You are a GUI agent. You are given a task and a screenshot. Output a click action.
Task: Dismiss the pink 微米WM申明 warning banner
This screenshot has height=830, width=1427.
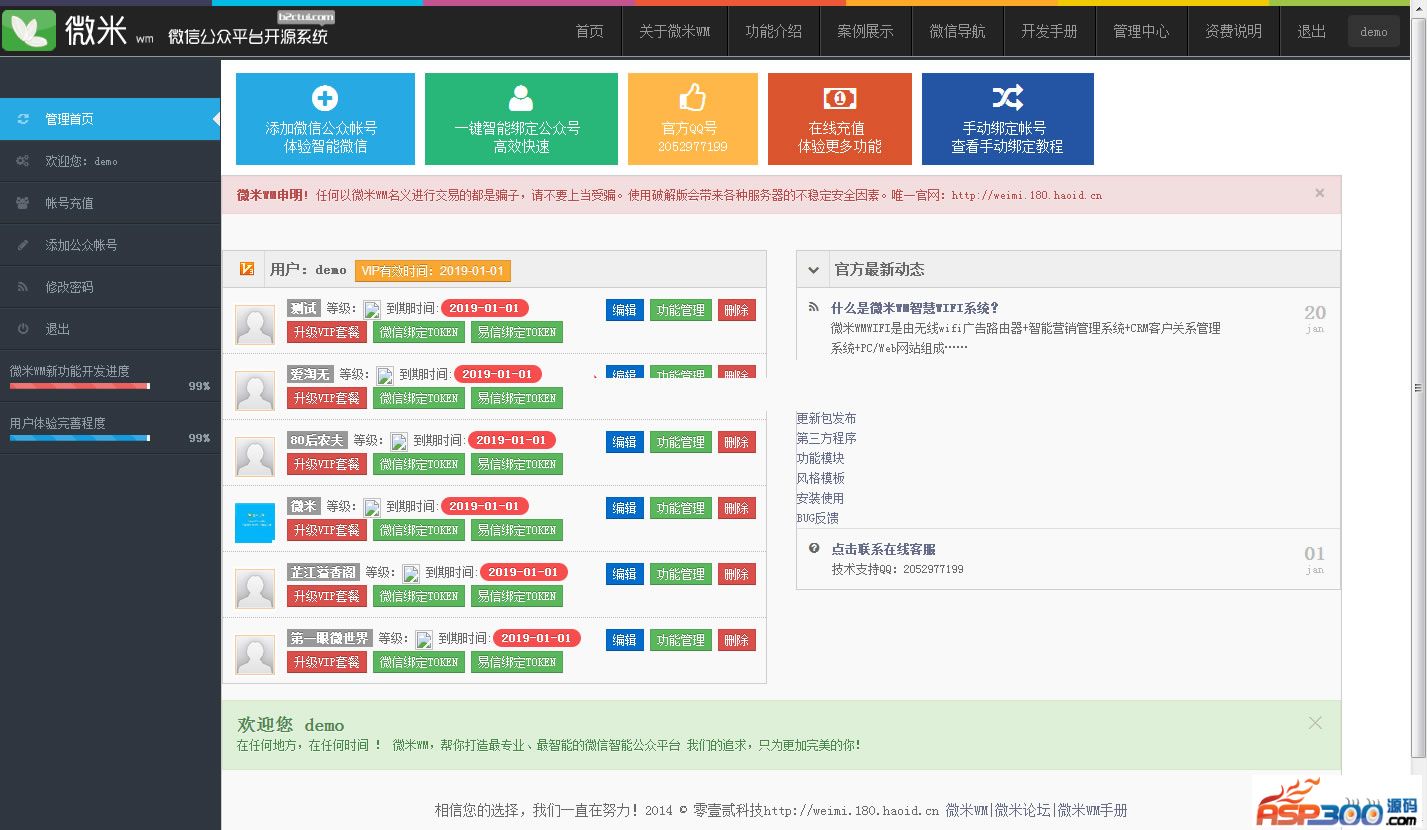pos(1319,193)
